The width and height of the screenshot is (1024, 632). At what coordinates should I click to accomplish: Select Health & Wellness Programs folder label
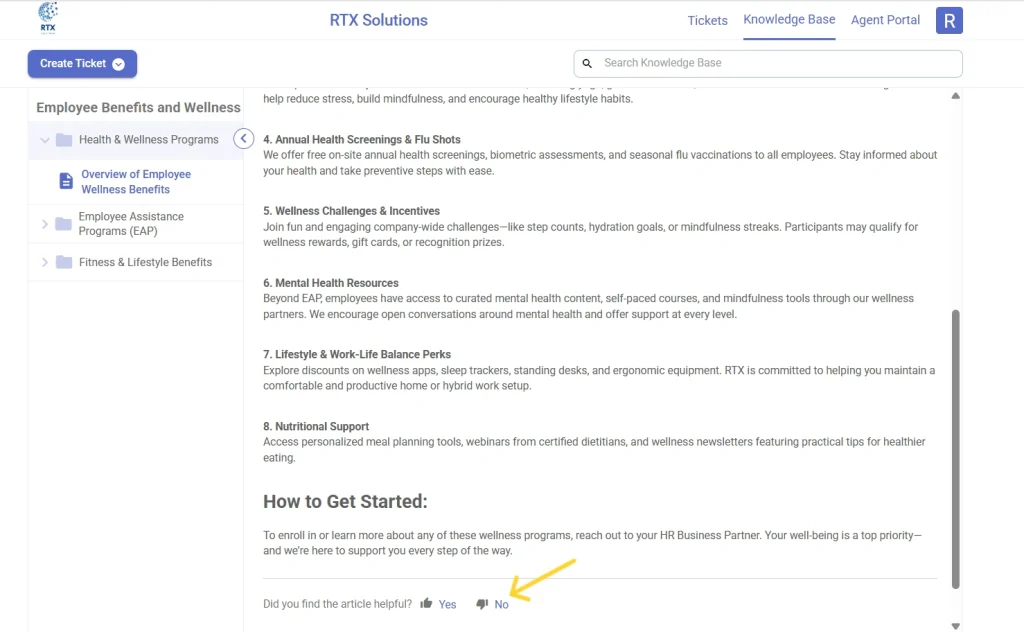(148, 140)
